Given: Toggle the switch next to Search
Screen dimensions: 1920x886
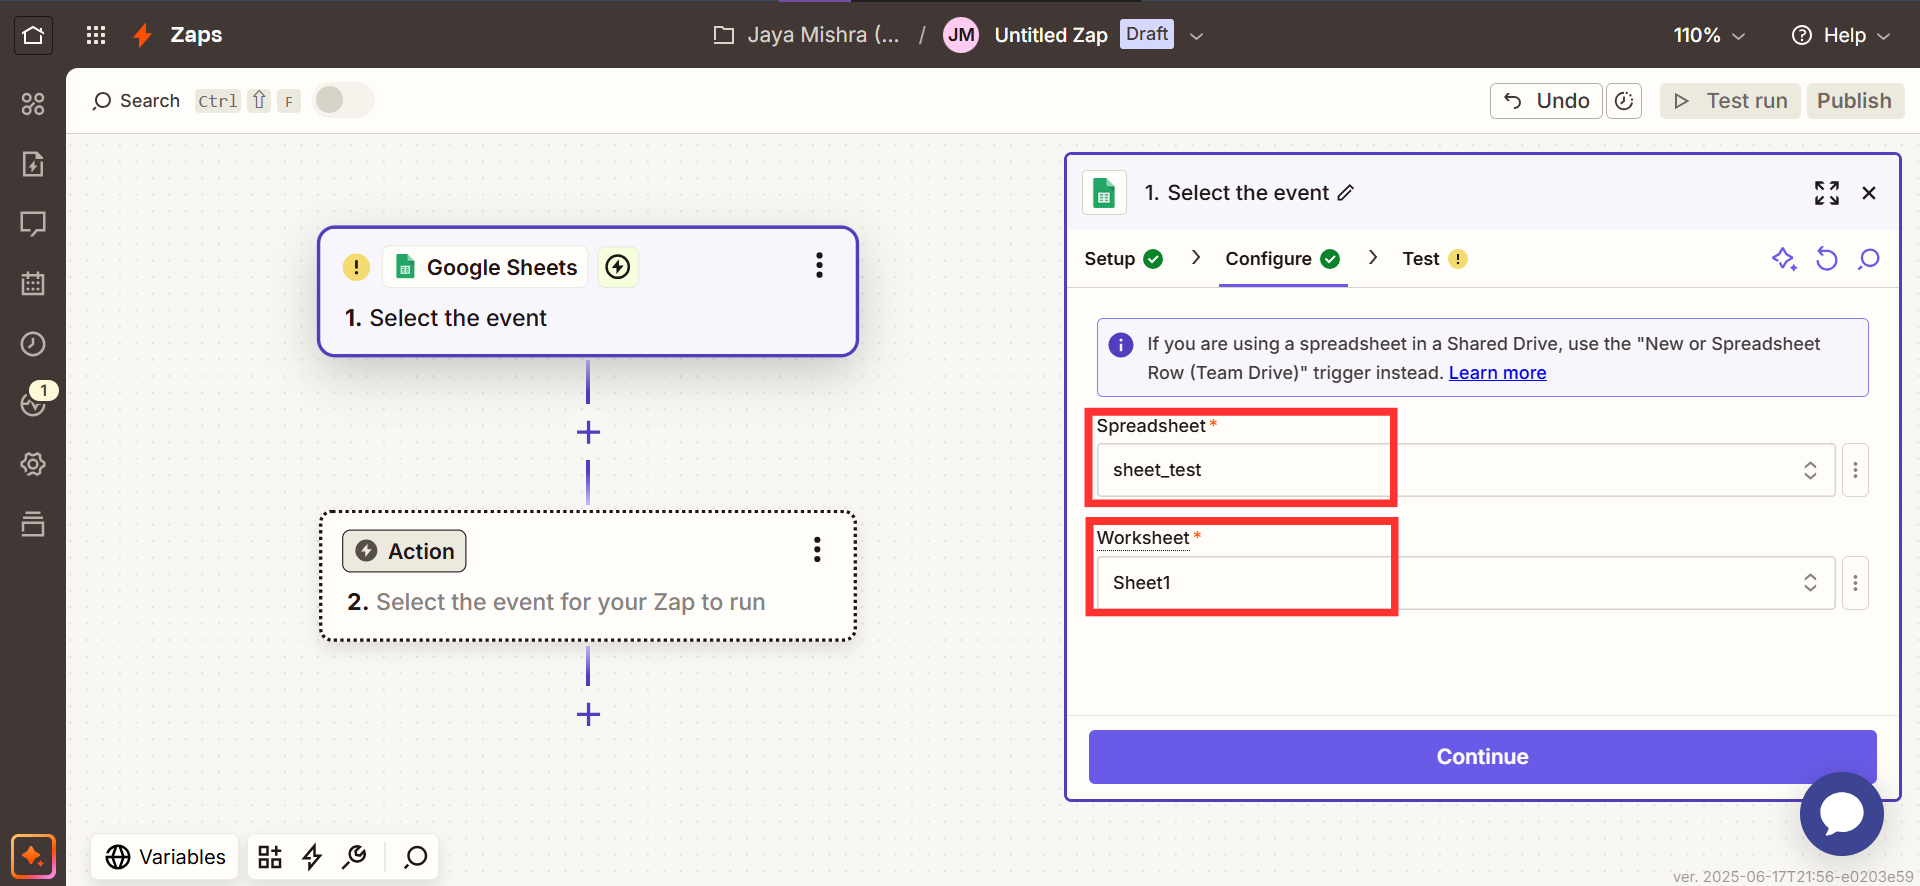Looking at the screenshot, I should (x=343, y=100).
